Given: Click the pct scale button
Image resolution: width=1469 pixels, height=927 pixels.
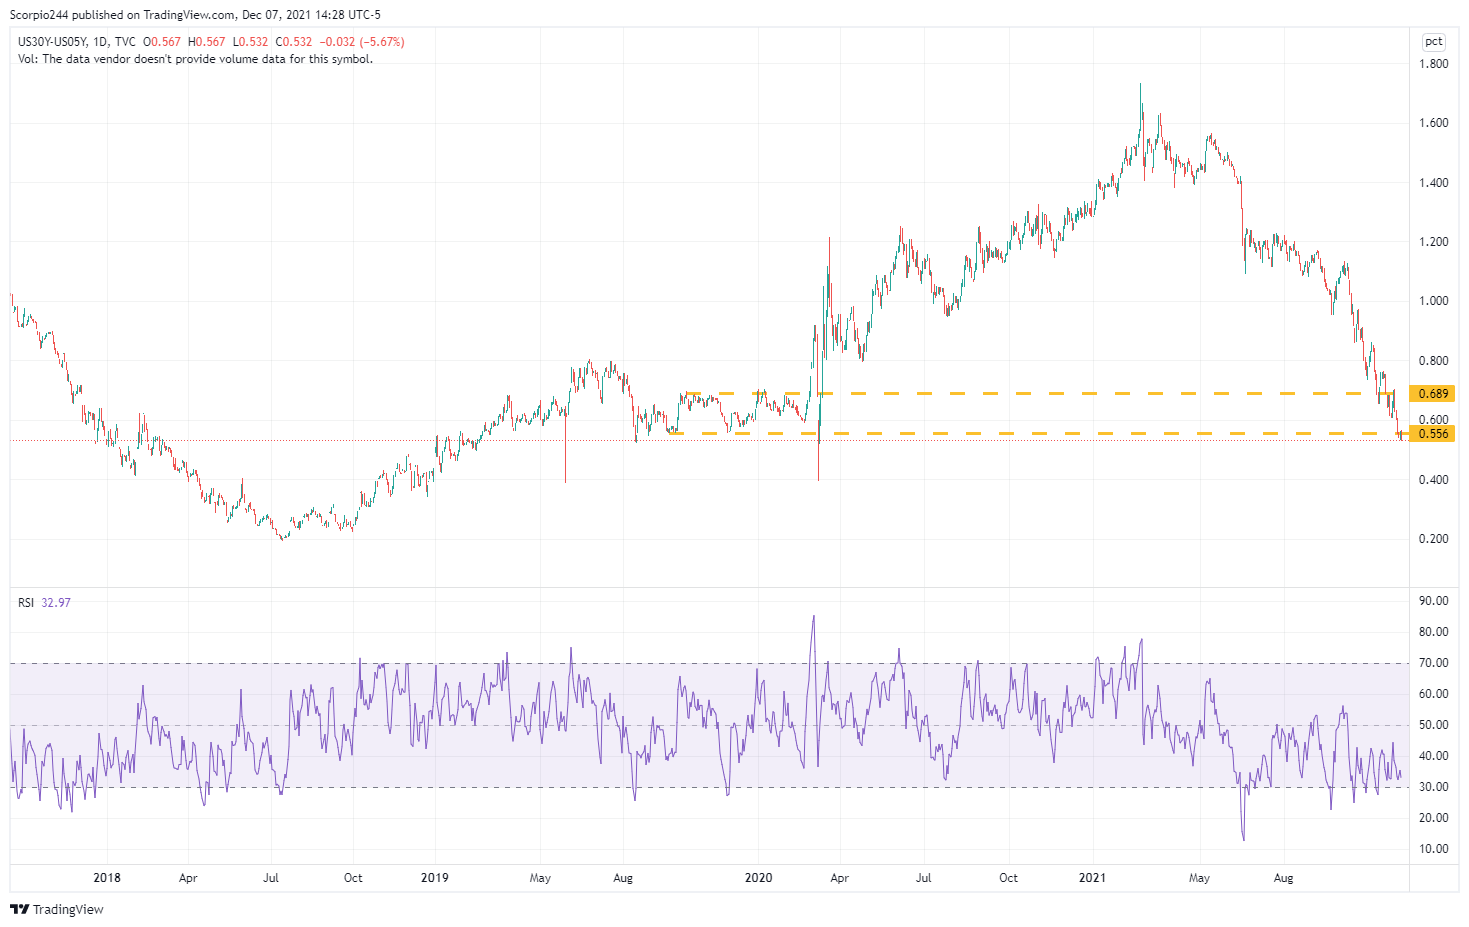Looking at the screenshot, I should [1433, 41].
